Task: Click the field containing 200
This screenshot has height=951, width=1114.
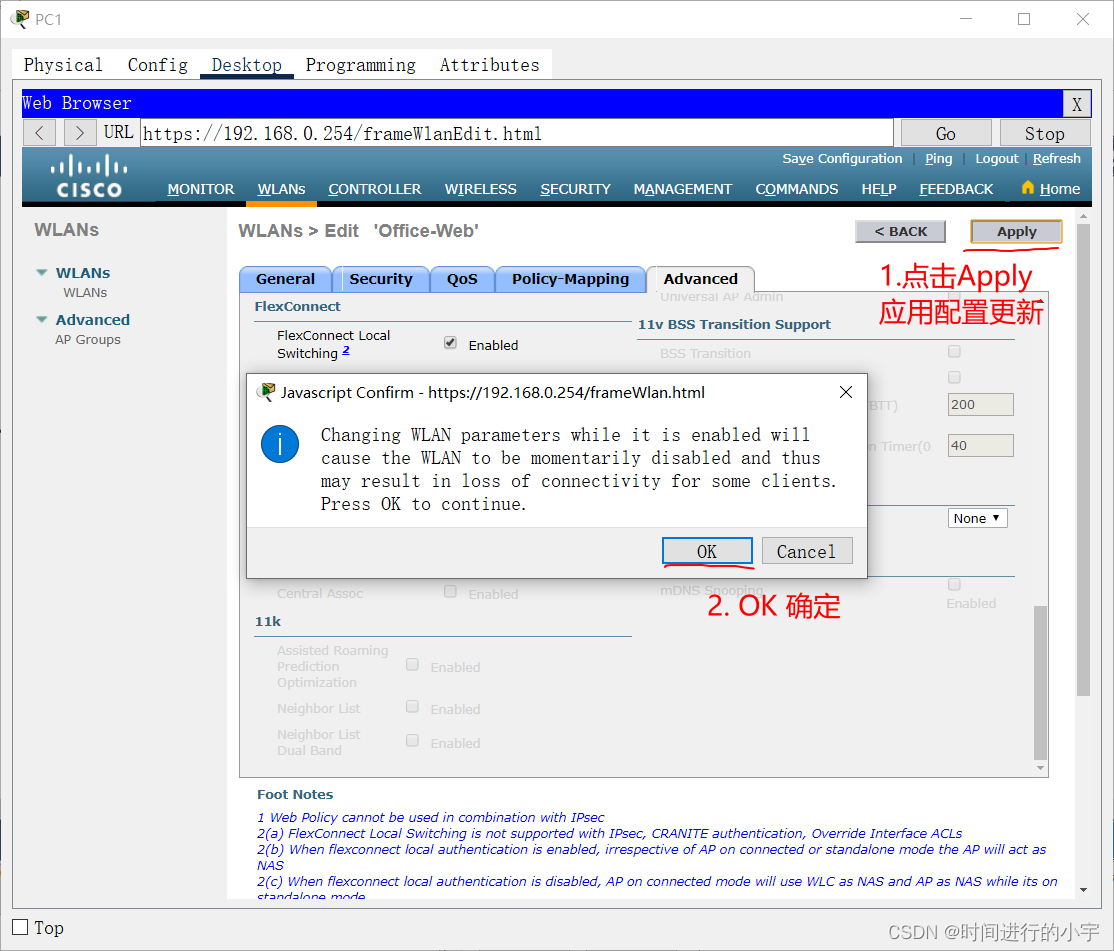Action: (980, 405)
